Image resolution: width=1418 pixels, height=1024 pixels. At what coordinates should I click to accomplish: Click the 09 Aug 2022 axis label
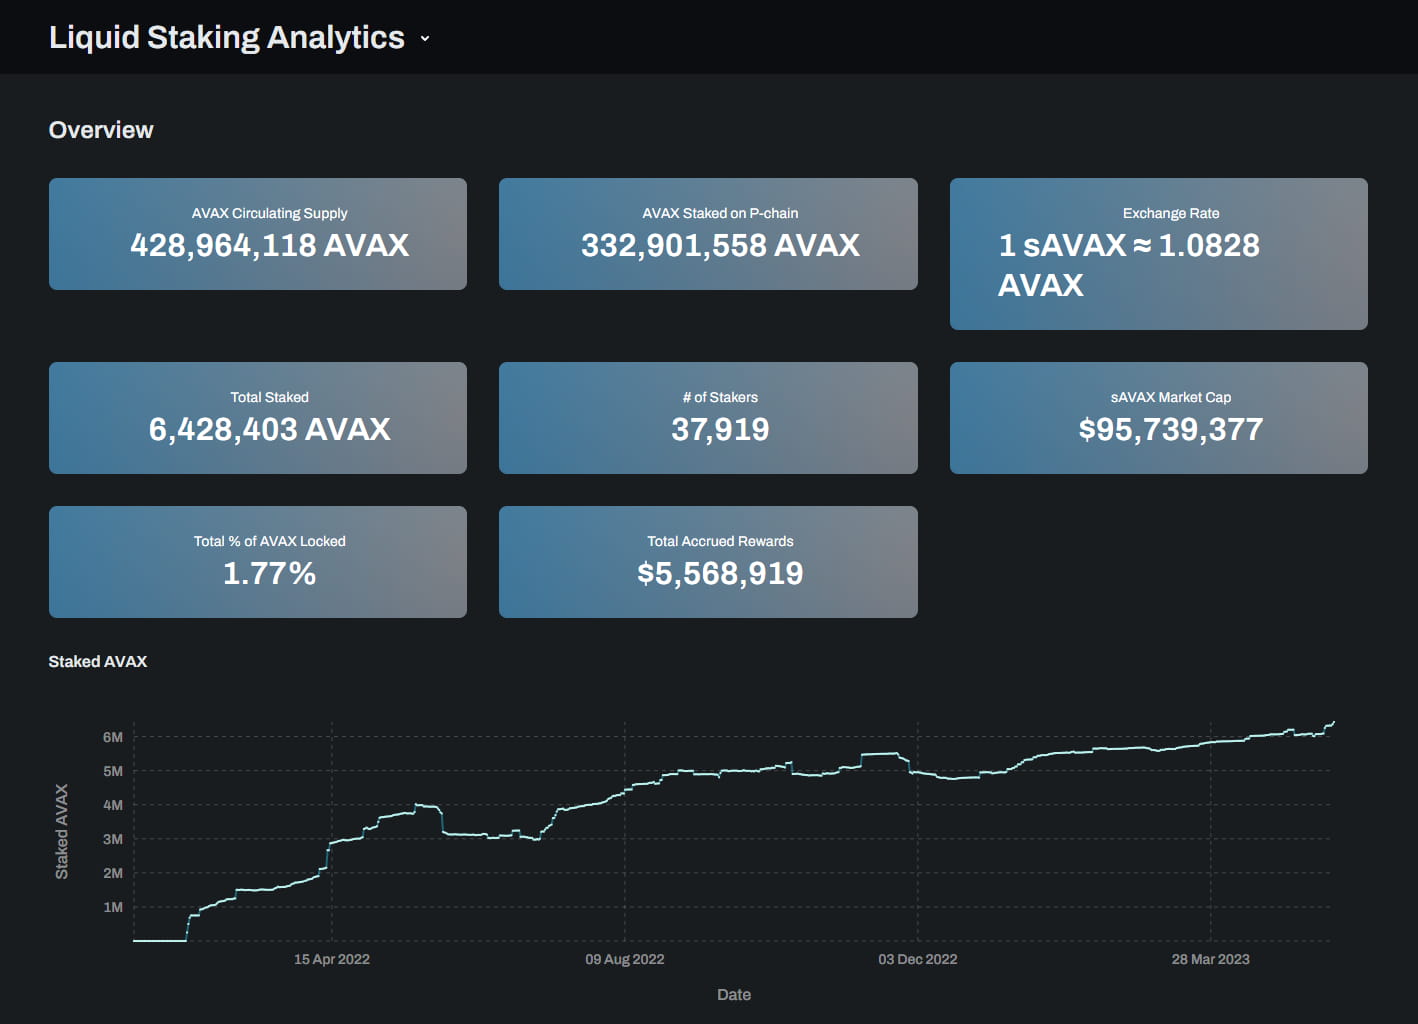624,958
